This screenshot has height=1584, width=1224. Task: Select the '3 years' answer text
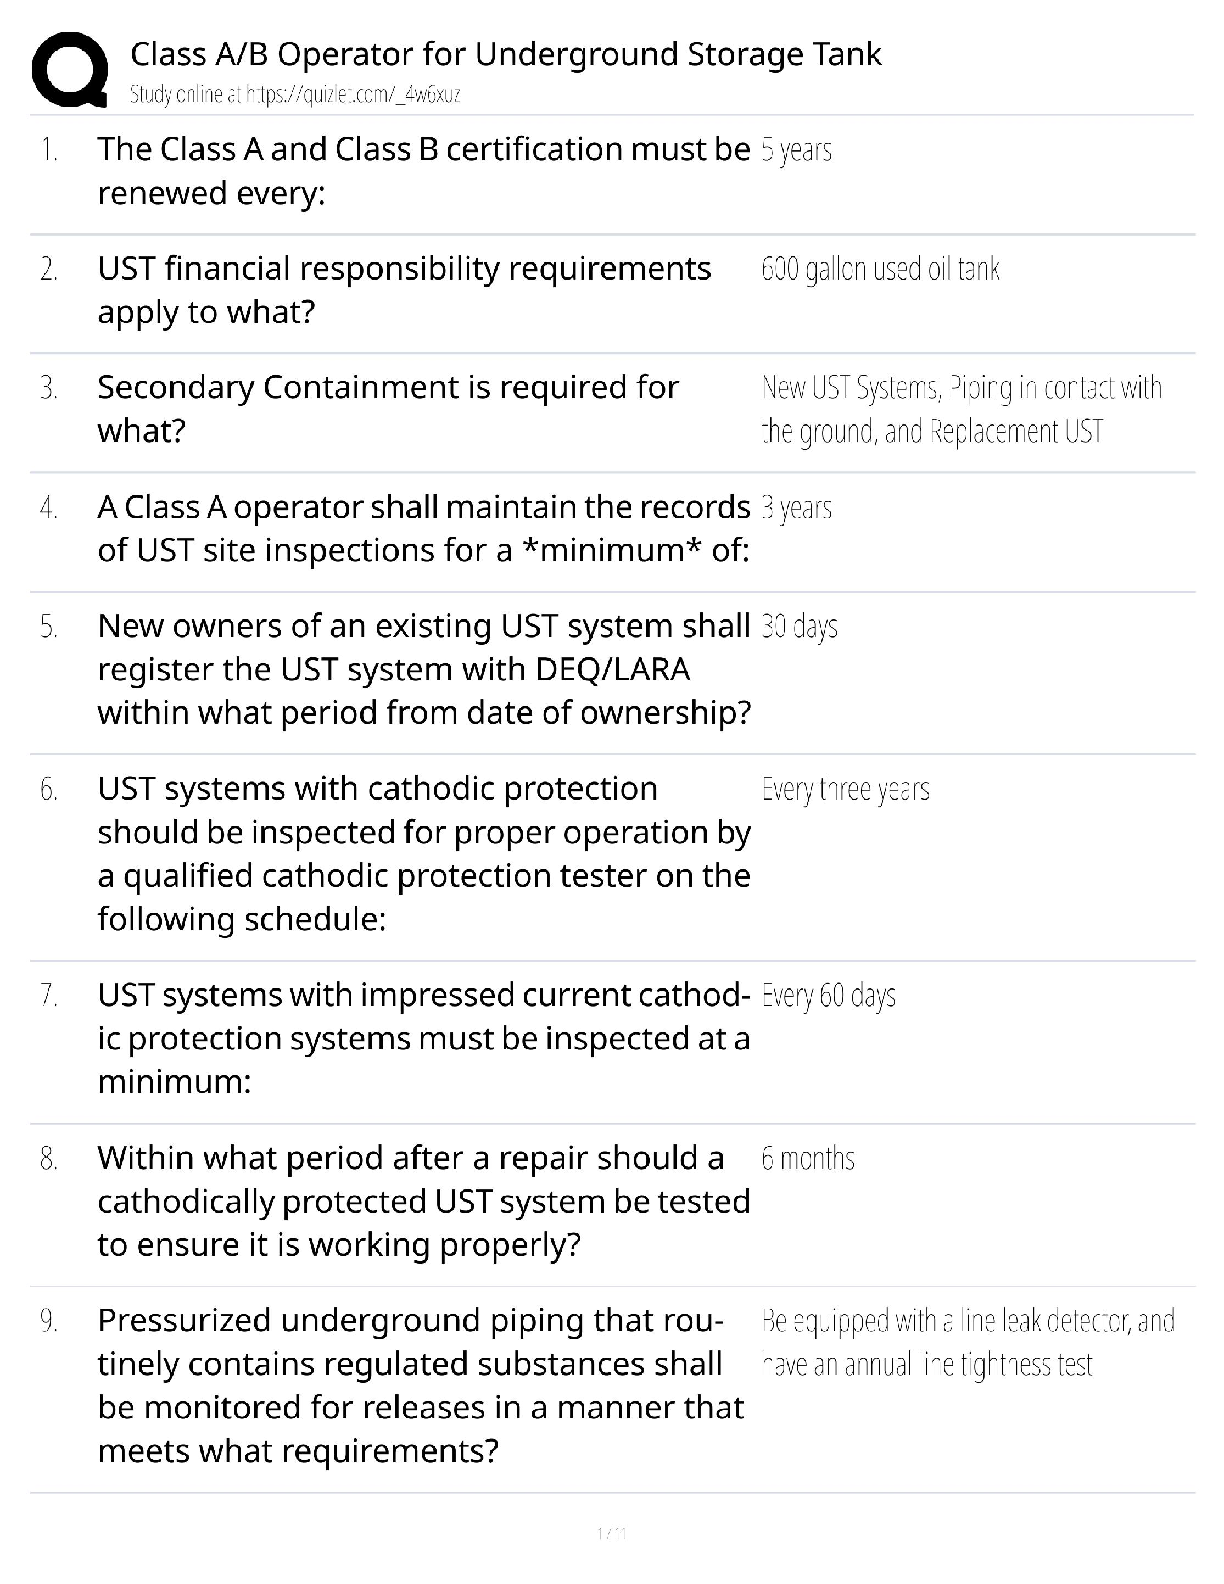tap(796, 508)
